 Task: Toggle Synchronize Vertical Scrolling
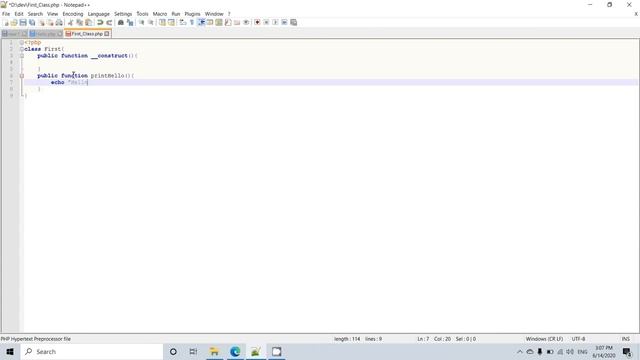pos(162,22)
